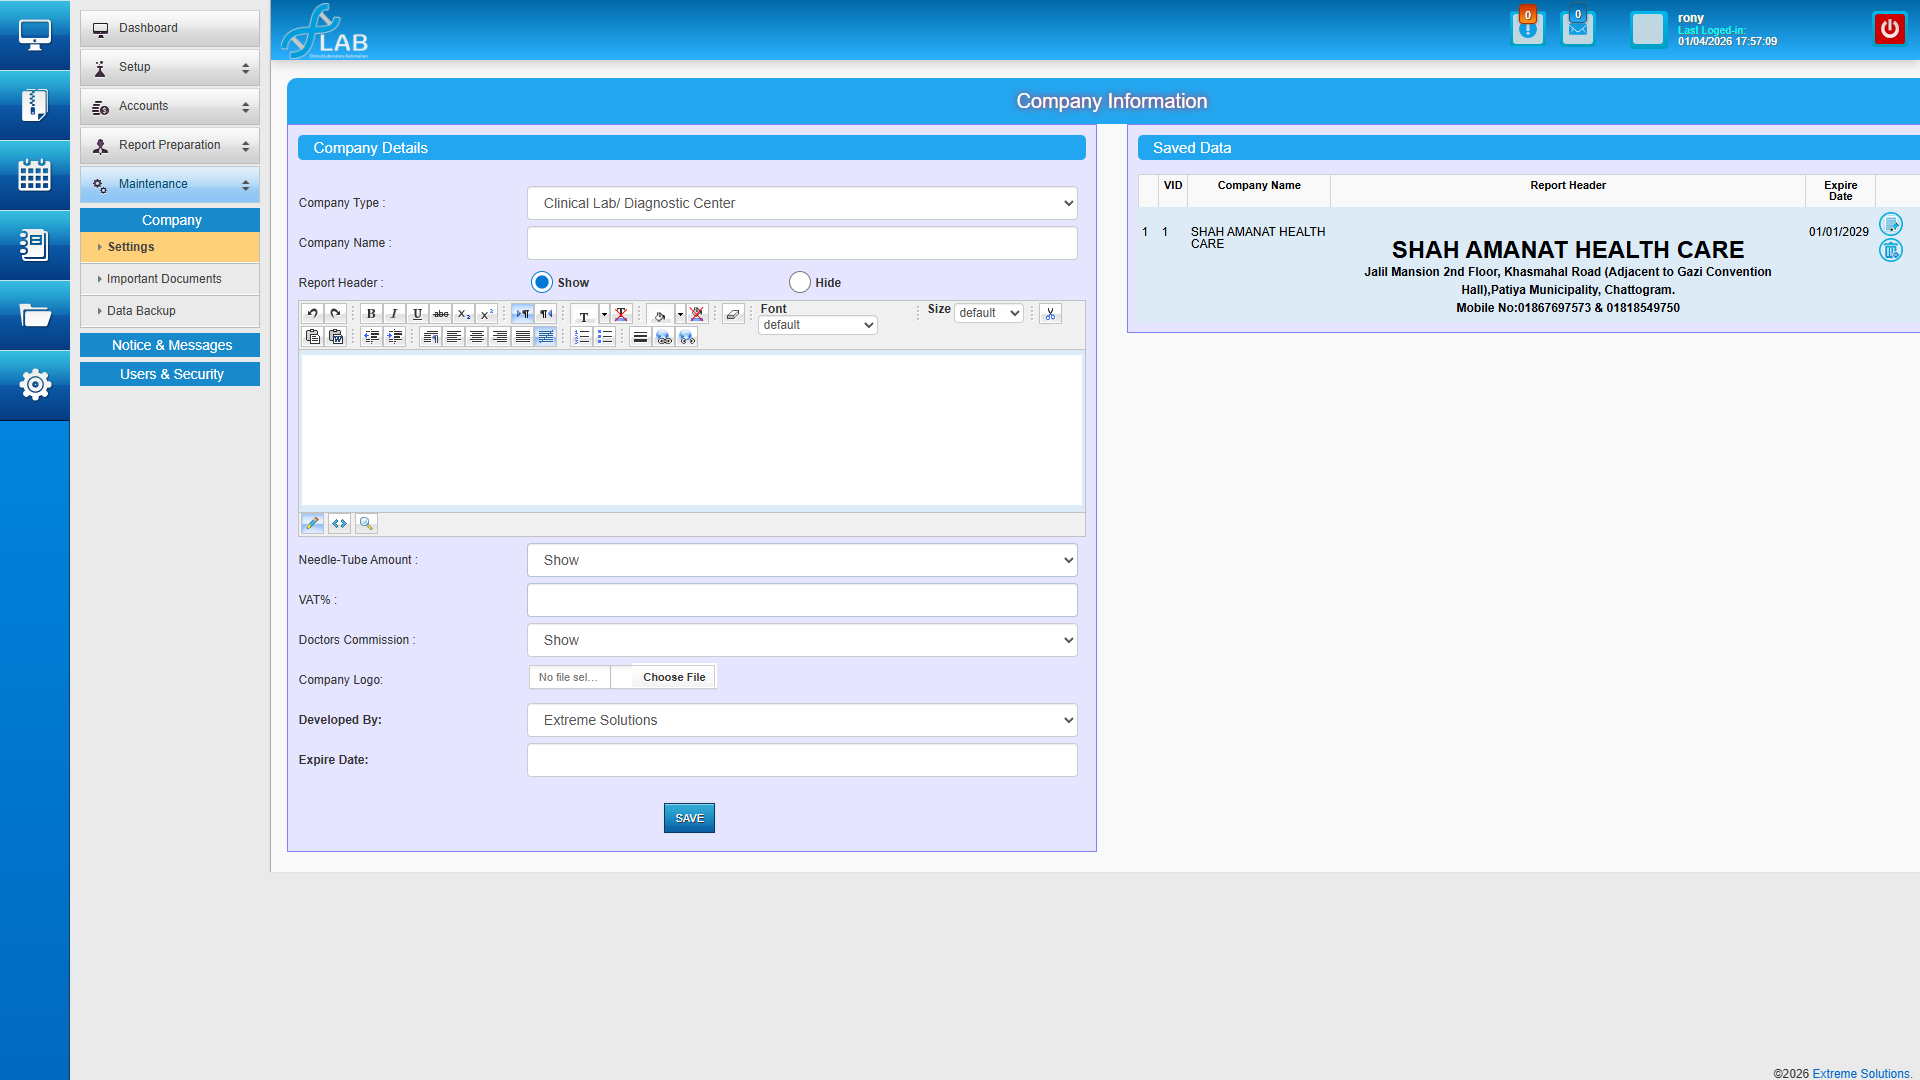Click the SAVE button
Viewport: 1920px width, 1080px height.
(x=689, y=818)
